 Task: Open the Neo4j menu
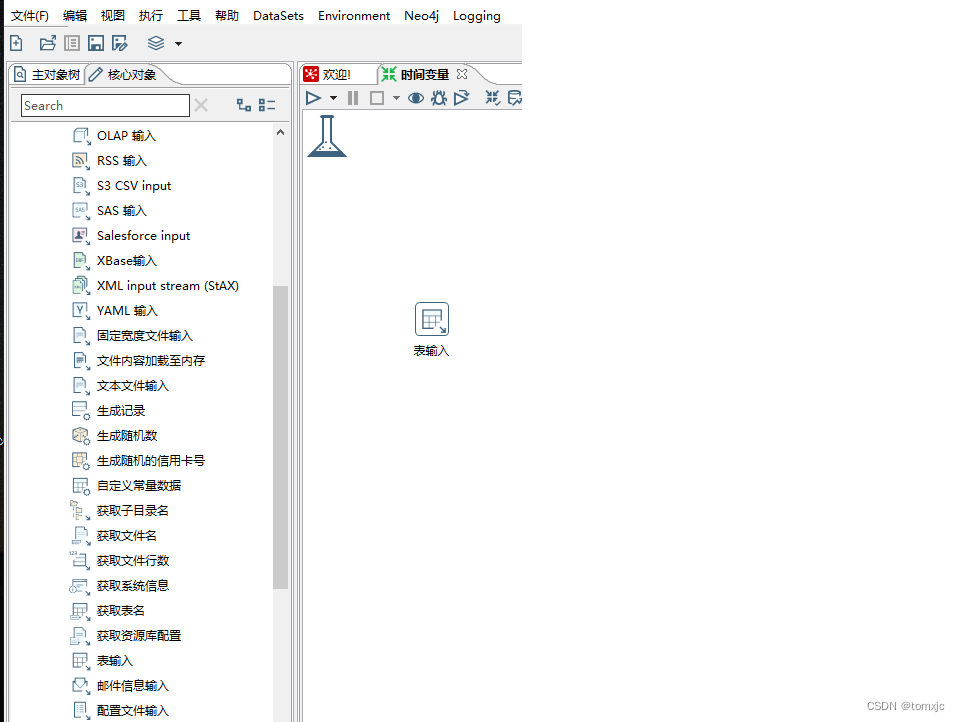click(421, 15)
